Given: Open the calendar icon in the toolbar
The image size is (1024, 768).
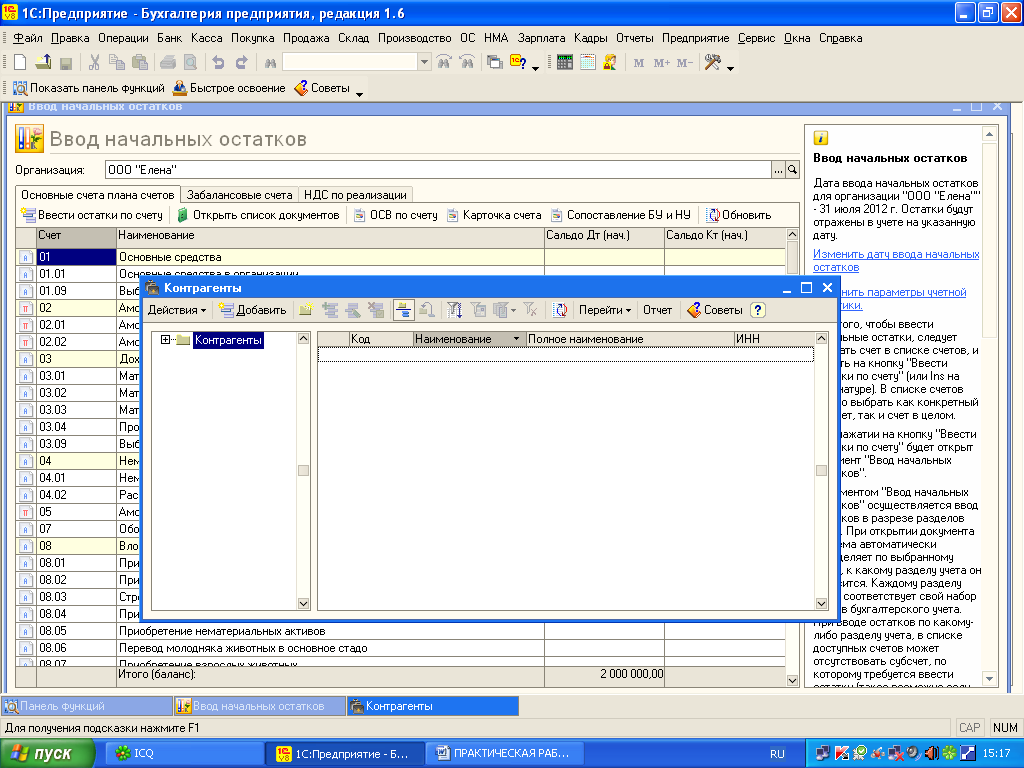Looking at the screenshot, I should pyautogui.click(x=588, y=63).
